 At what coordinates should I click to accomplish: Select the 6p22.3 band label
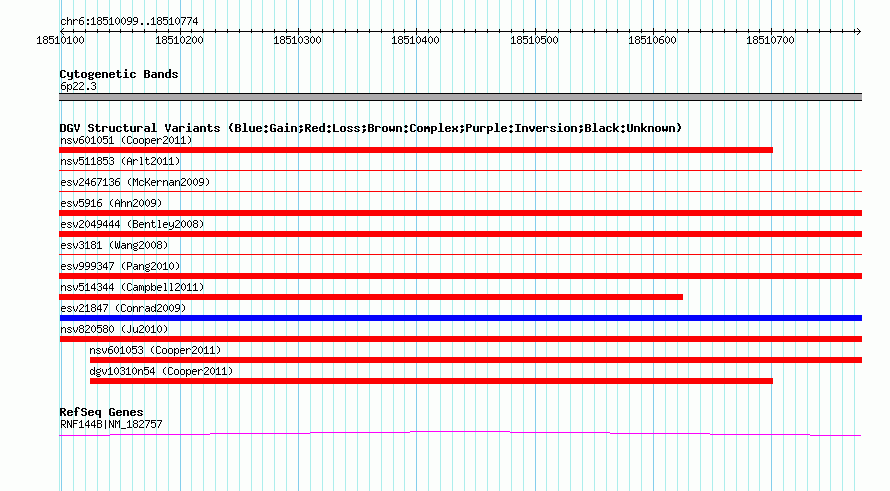coord(78,86)
